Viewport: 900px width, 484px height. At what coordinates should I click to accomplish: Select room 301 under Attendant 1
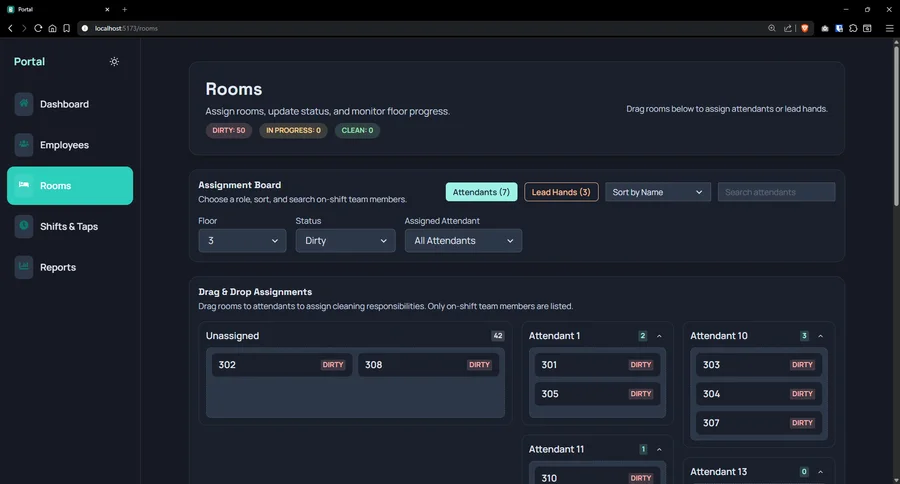tap(597, 365)
